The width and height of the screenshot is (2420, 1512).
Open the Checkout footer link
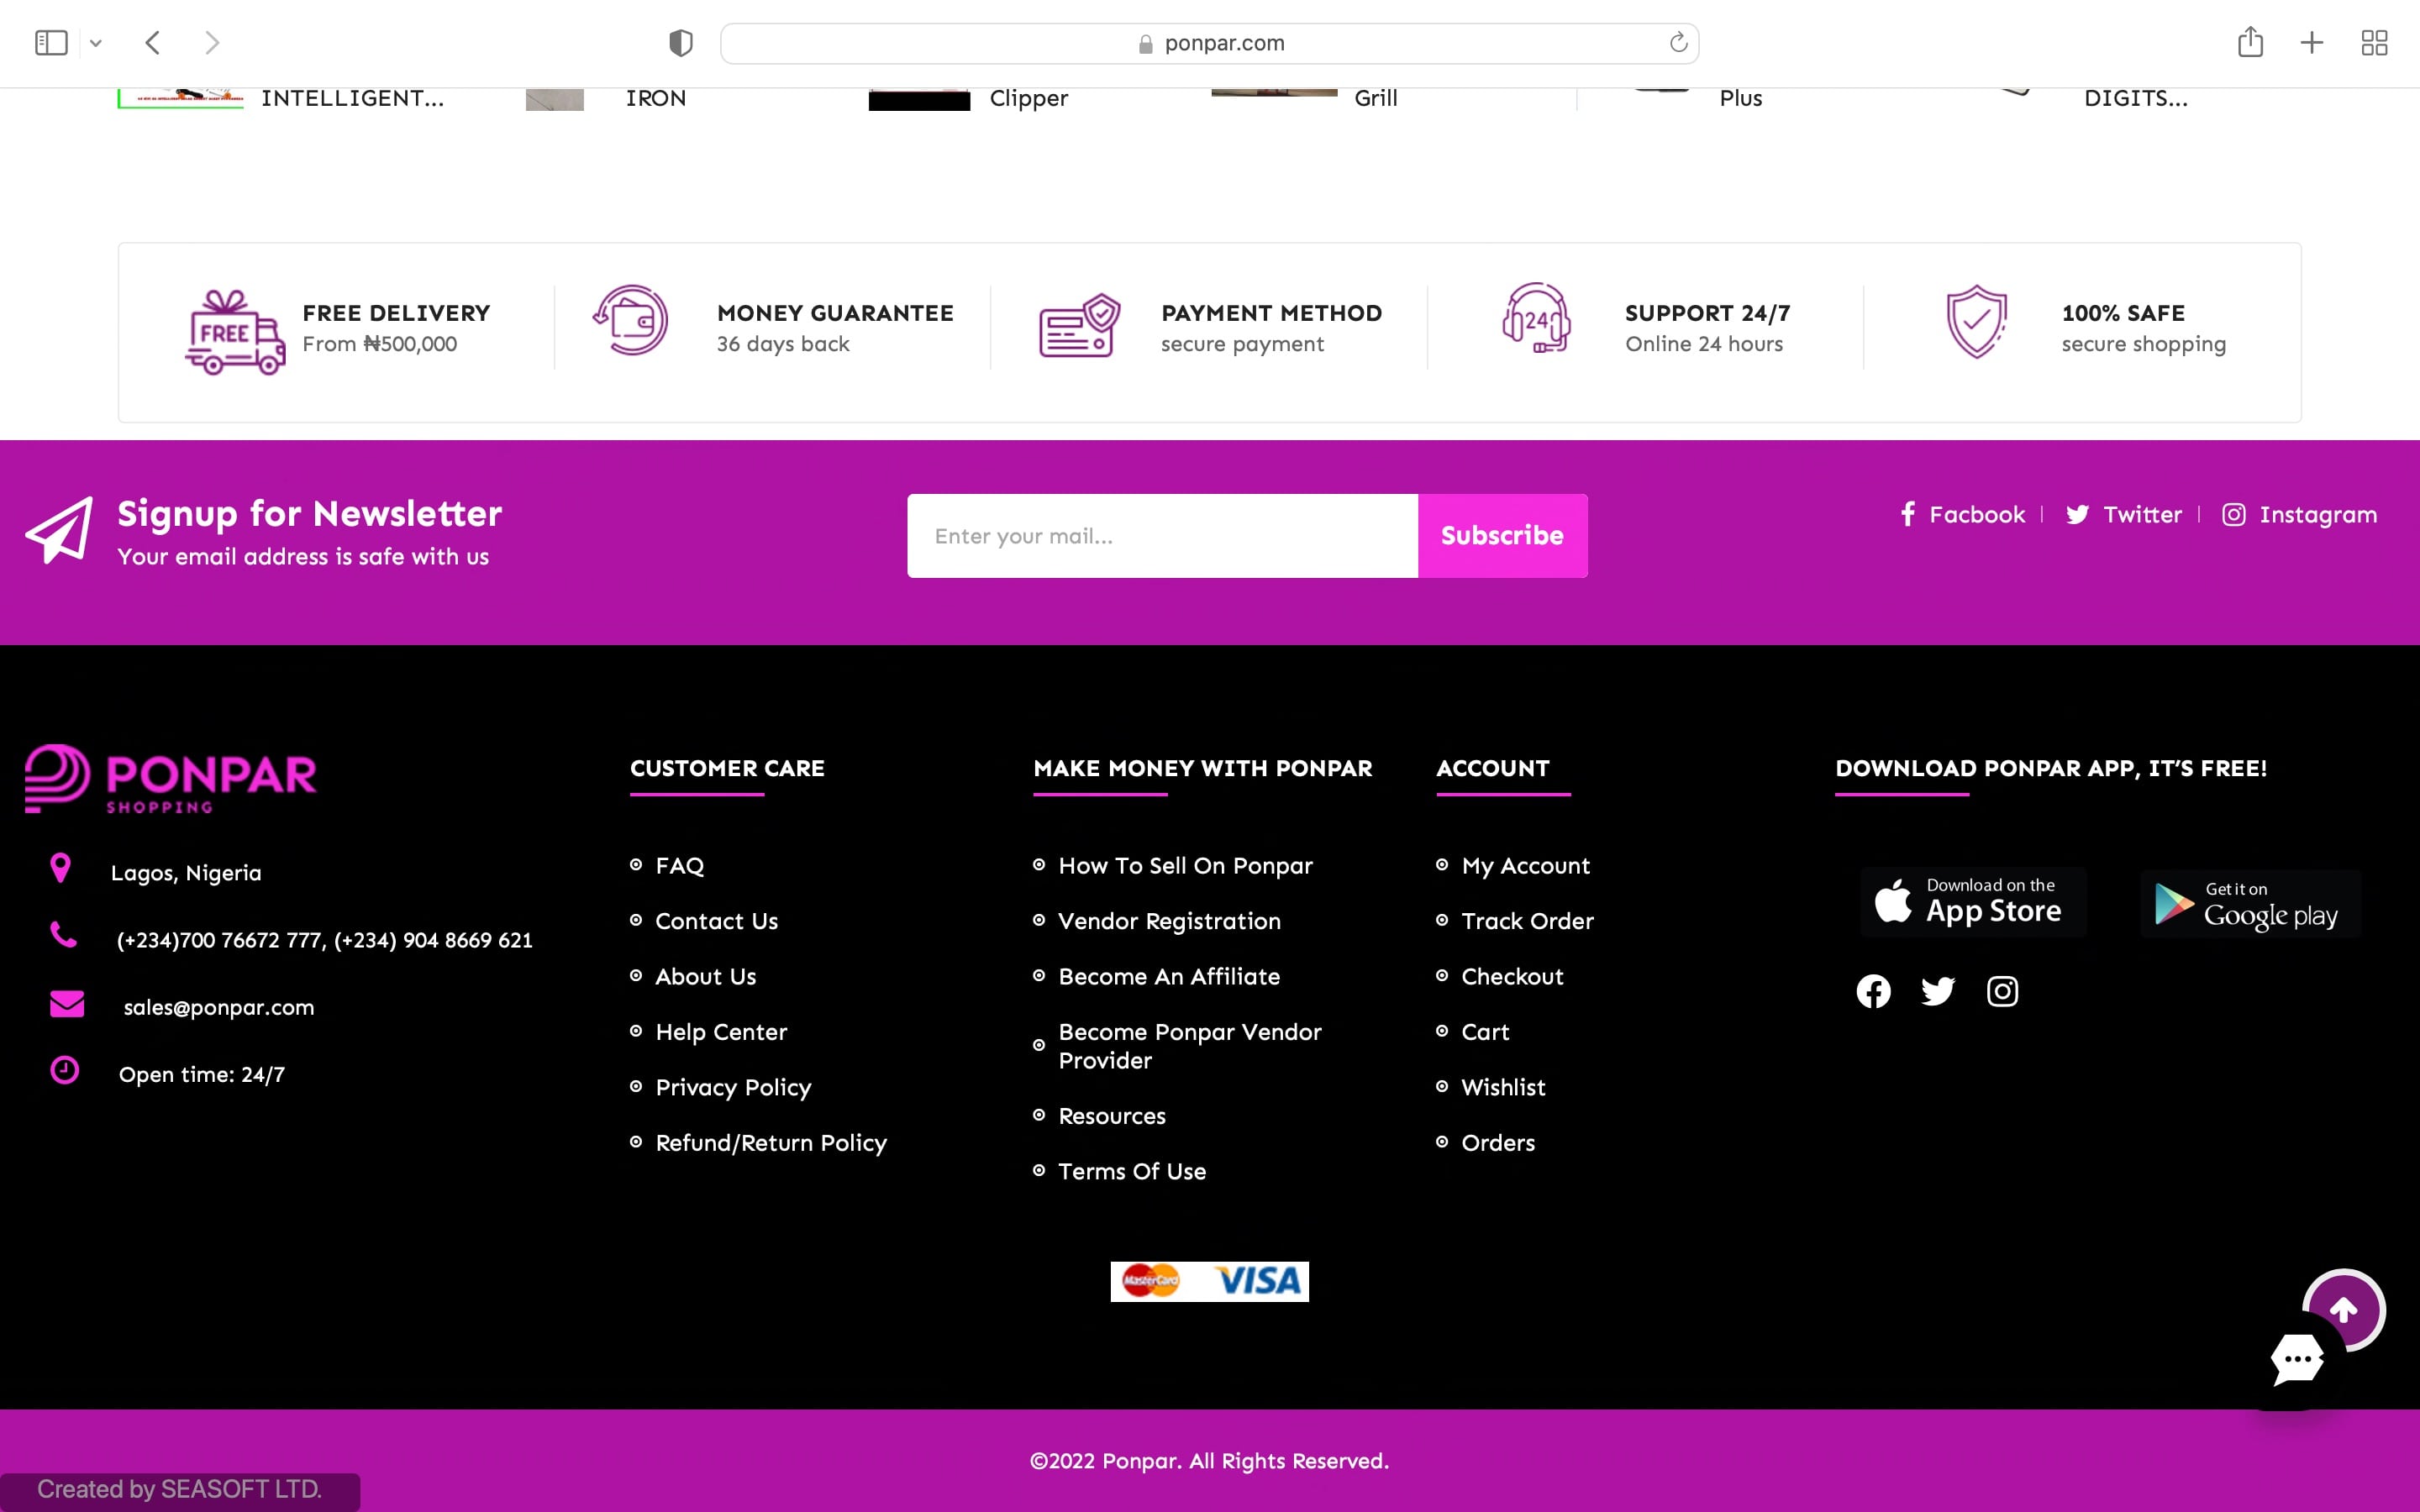click(1512, 977)
